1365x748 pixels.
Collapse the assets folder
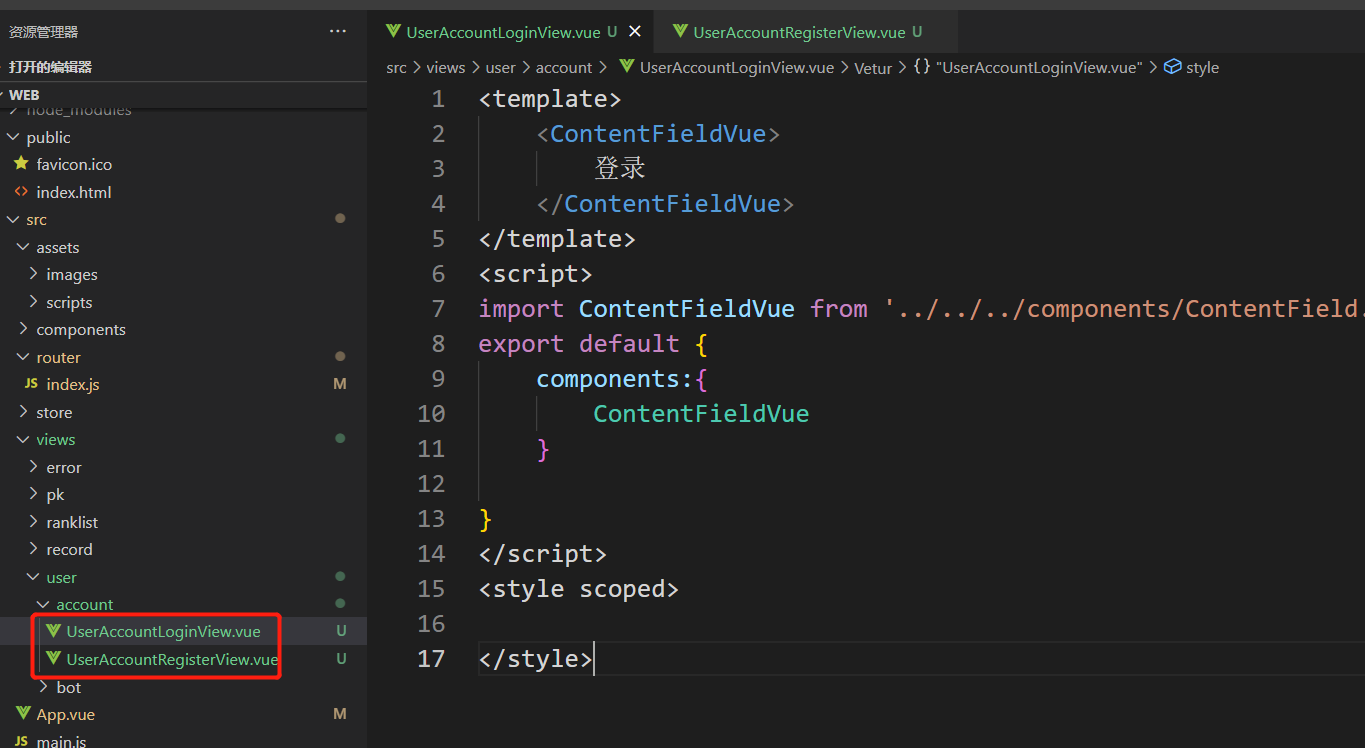click(x=23, y=247)
